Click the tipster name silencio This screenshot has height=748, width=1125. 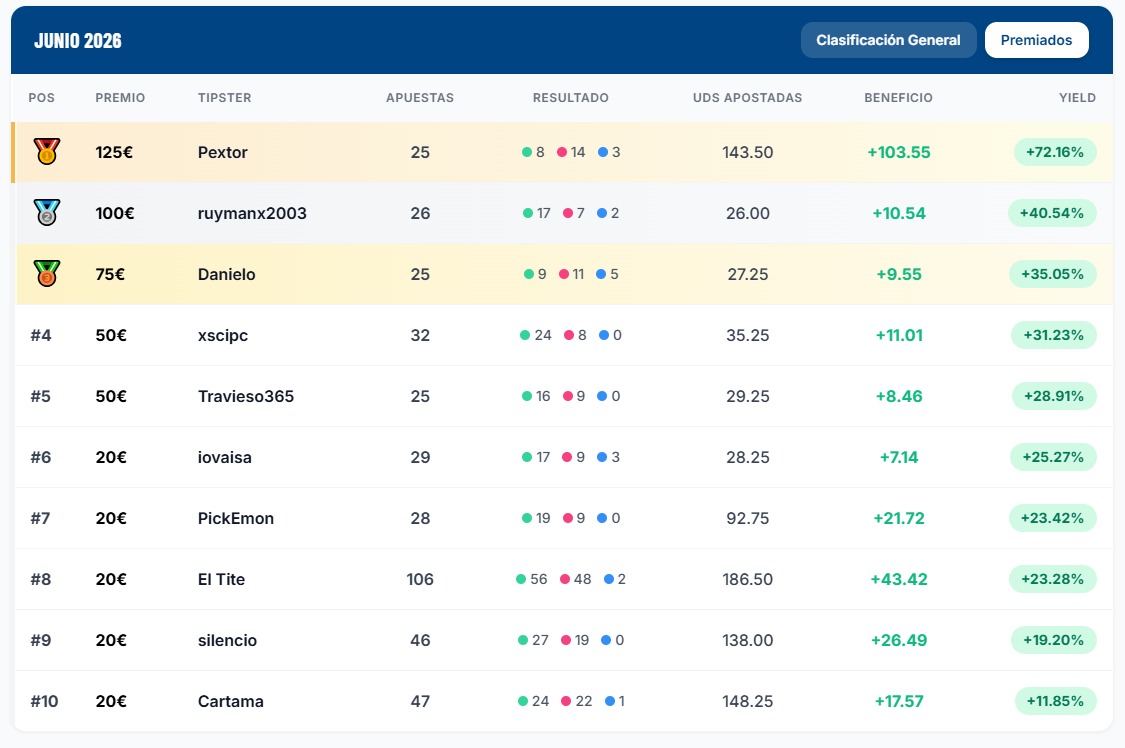227,640
